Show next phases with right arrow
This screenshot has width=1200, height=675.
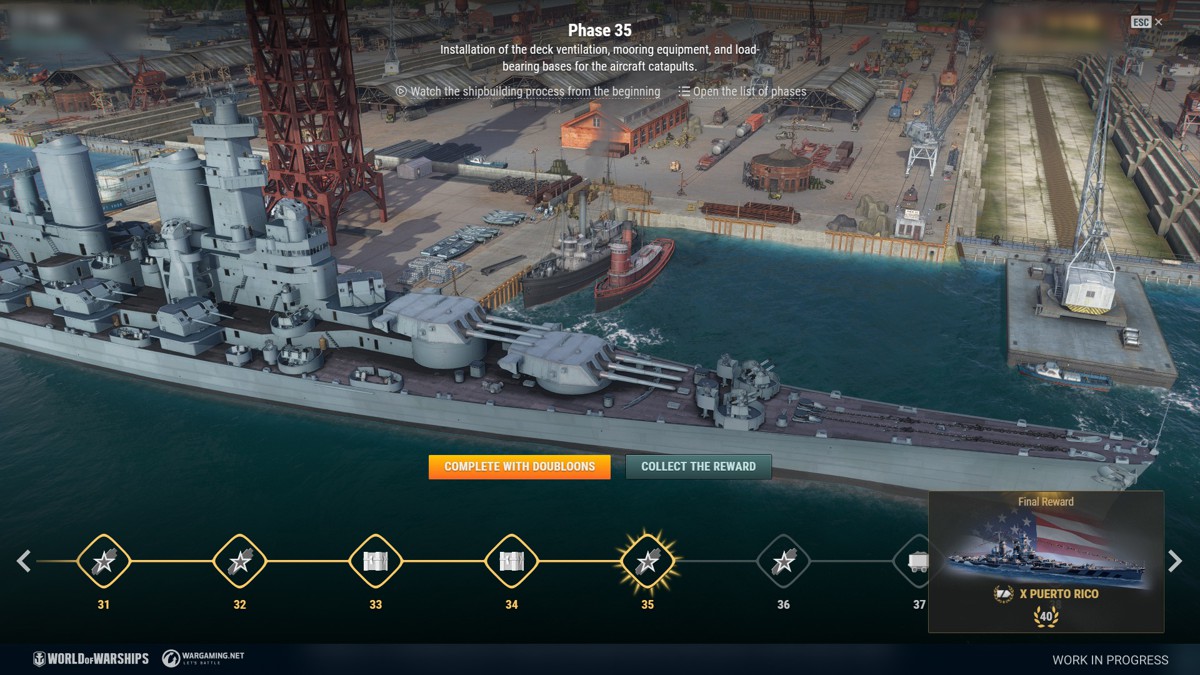click(x=1175, y=561)
